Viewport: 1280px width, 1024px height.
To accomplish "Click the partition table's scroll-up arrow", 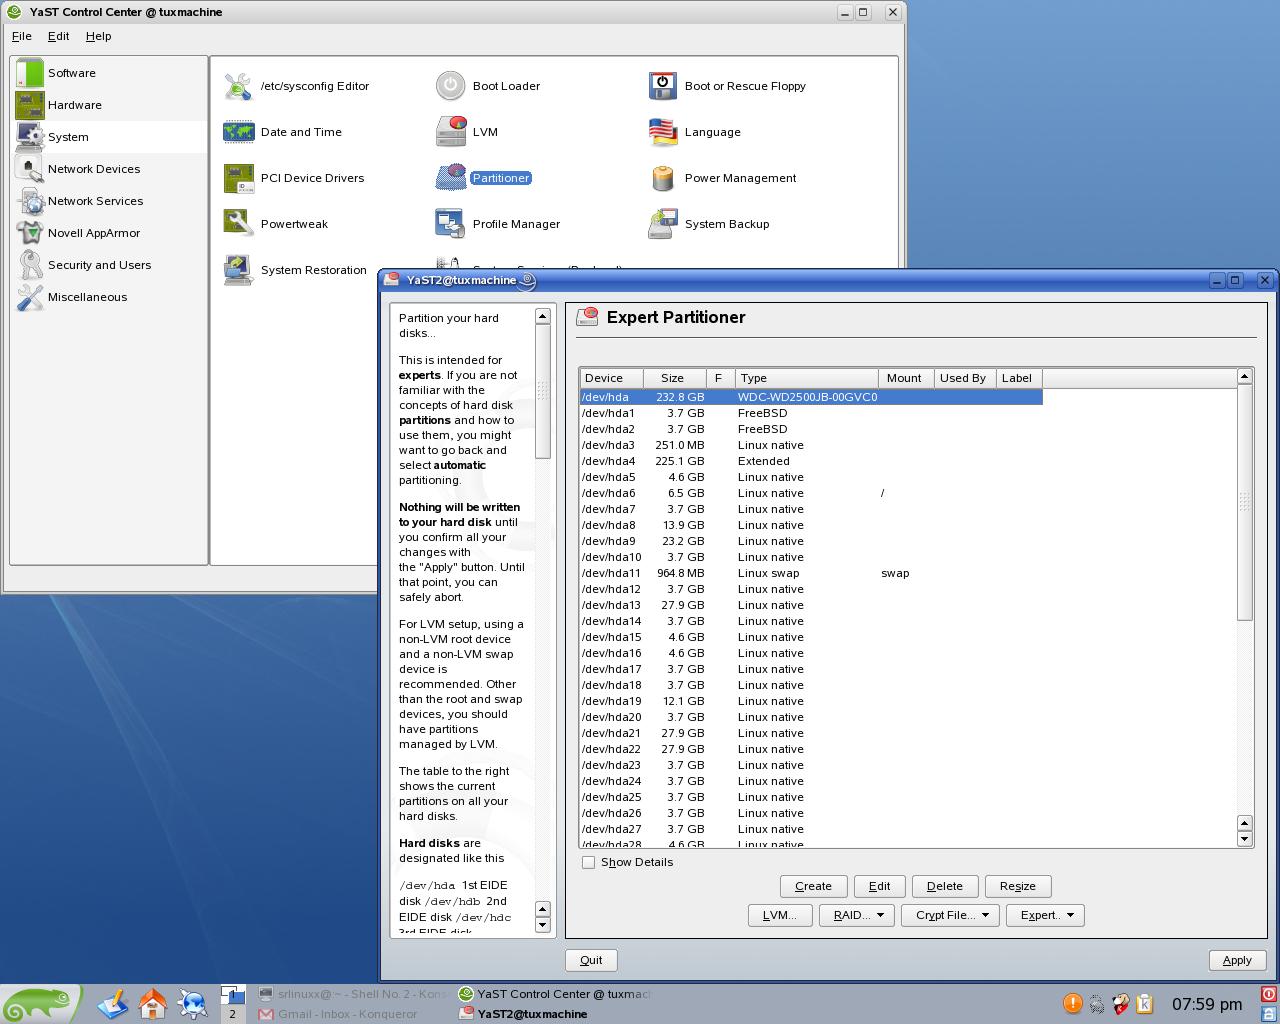I will click(1245, 376).
